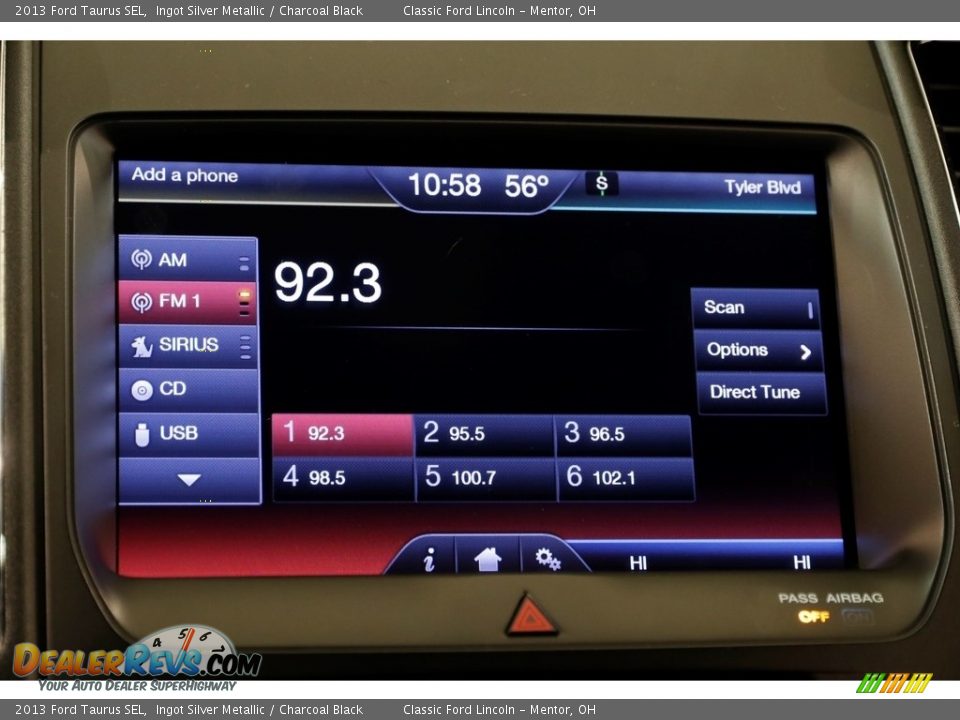Tap the dollar sign icon in header
The width and height of the screenshot is (960, 720).
[601, 183]
